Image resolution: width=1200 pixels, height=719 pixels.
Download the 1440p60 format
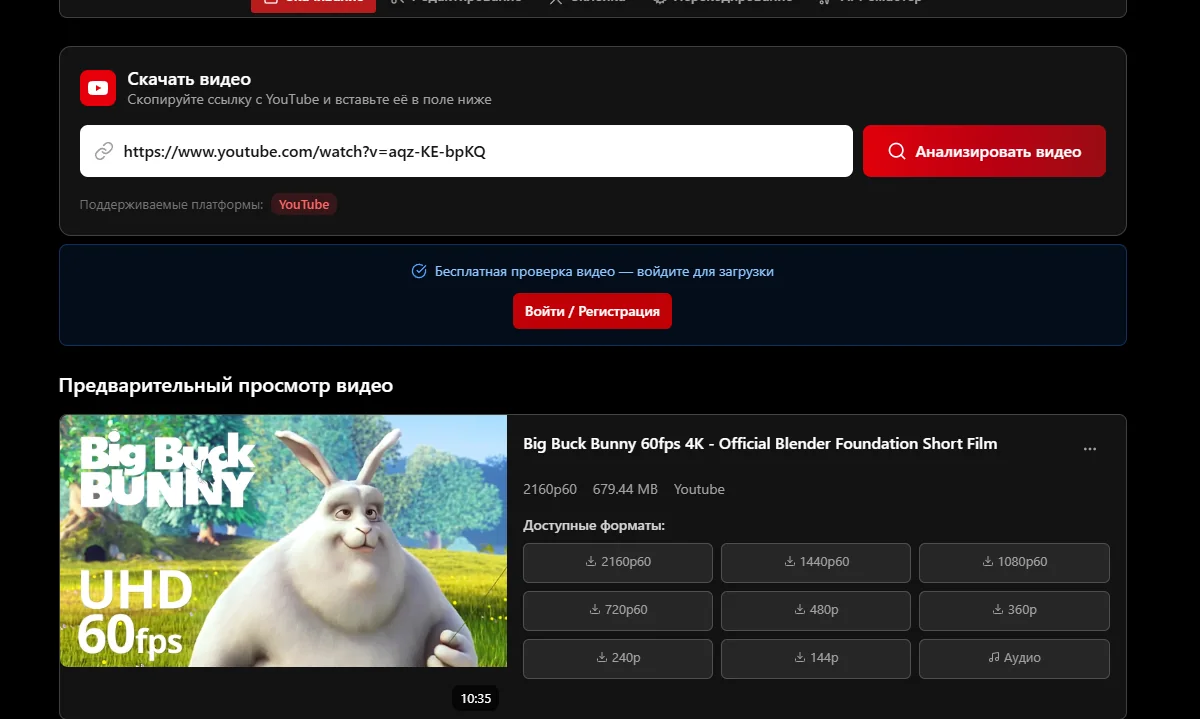pyautogui.click(x=816, y=562)
